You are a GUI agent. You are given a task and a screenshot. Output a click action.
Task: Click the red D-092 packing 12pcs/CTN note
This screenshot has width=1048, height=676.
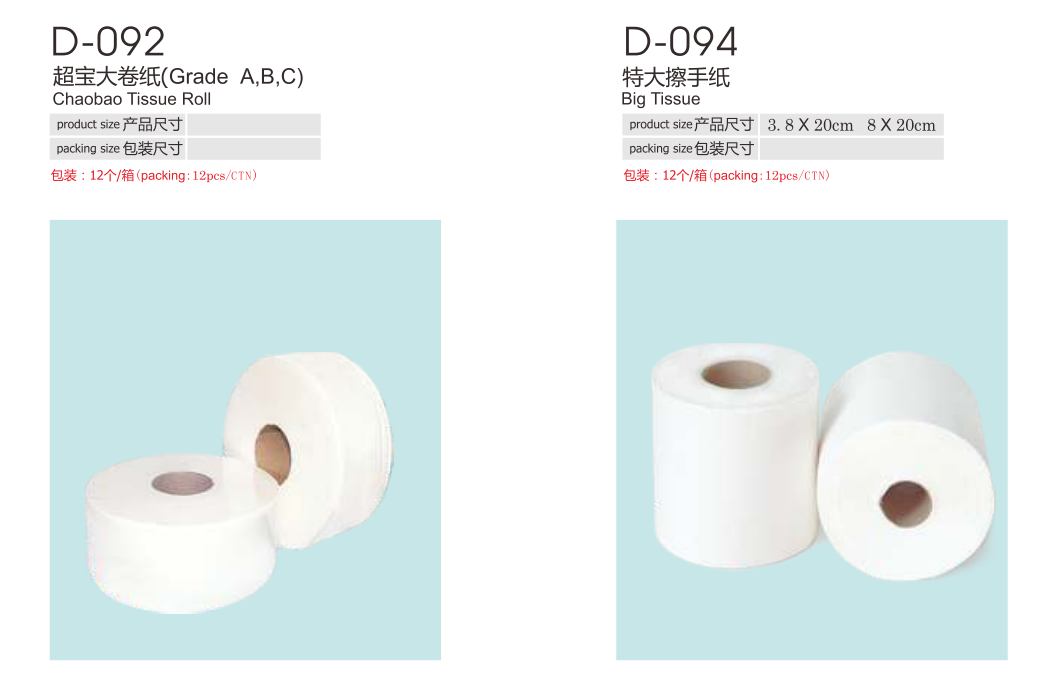coord(154,175)
